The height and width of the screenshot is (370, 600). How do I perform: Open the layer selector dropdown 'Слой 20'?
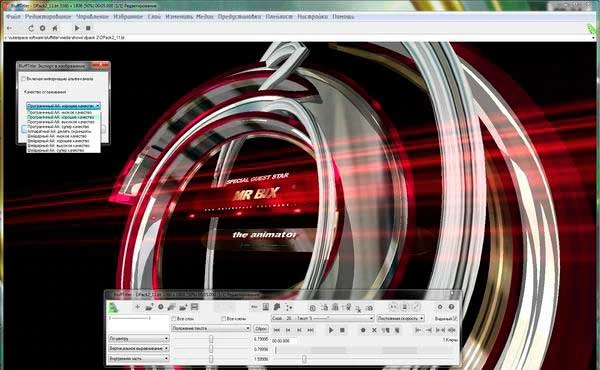(x=322, y=318)
